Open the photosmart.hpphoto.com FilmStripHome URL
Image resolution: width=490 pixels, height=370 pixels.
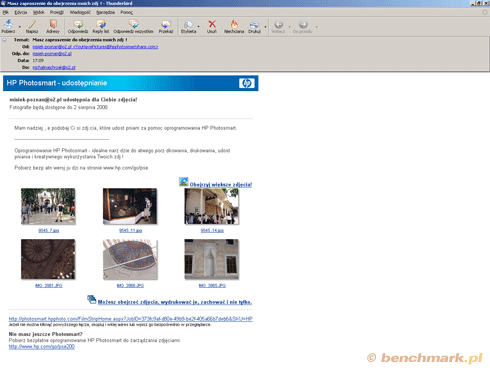click(131, 319)
